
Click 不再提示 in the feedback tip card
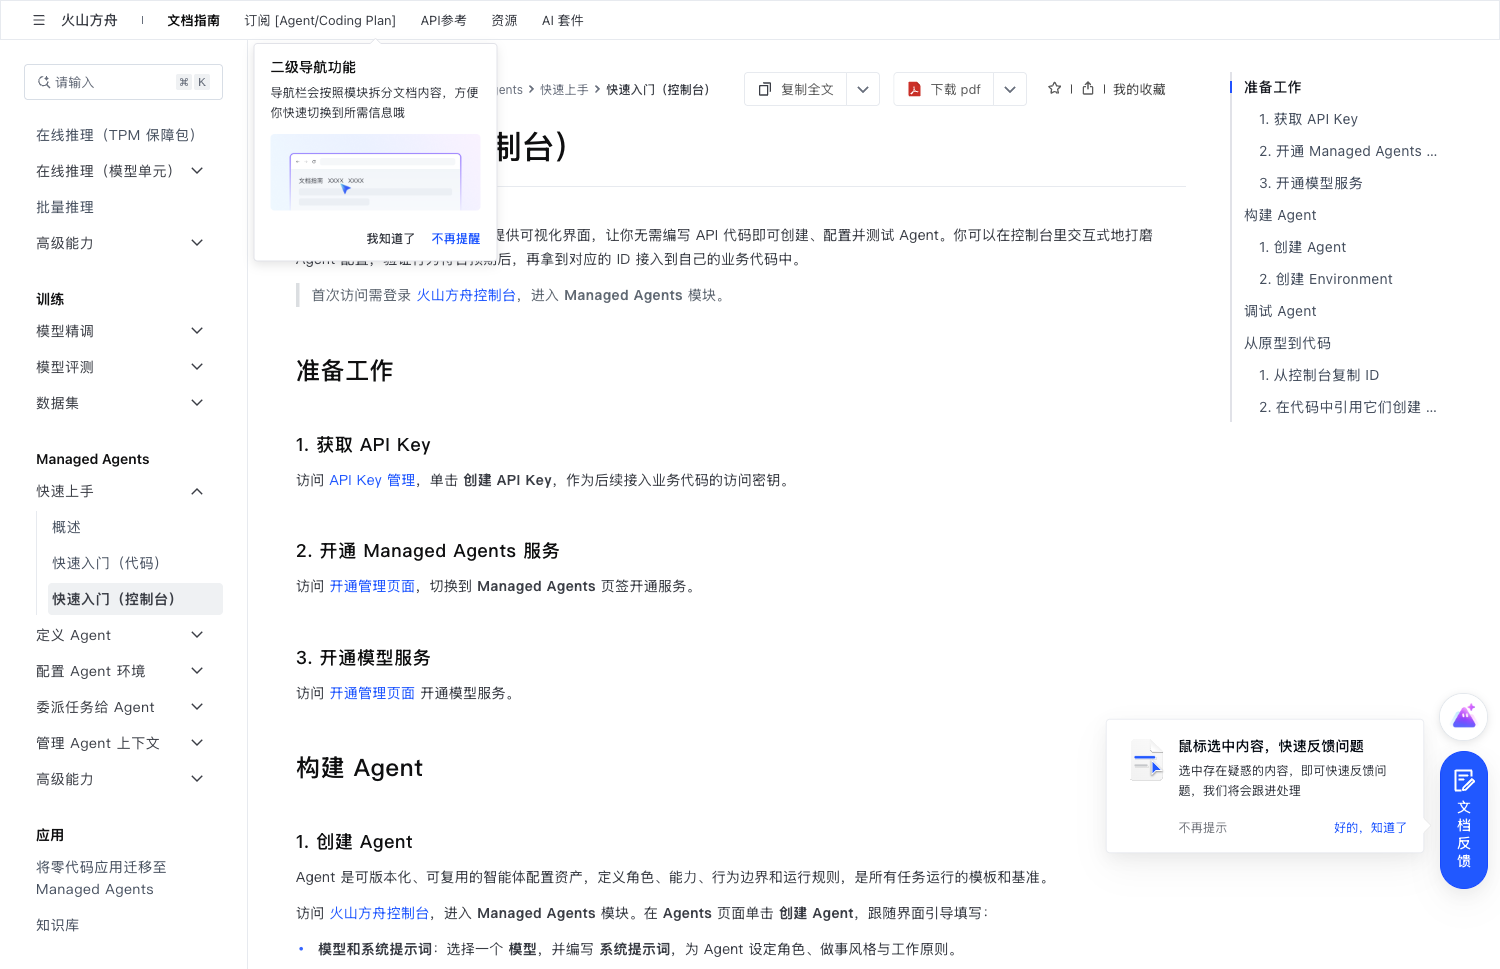1202,828
